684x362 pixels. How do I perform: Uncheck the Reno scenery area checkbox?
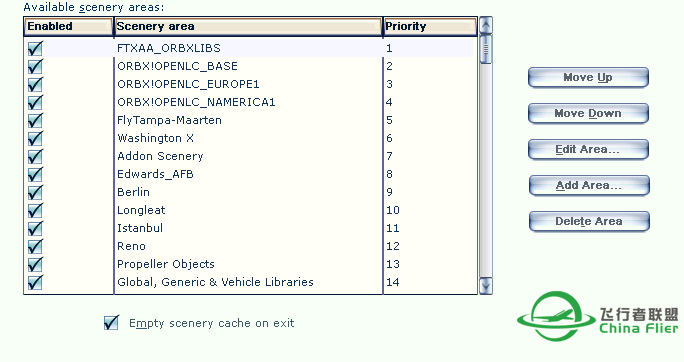pos(35,246)
